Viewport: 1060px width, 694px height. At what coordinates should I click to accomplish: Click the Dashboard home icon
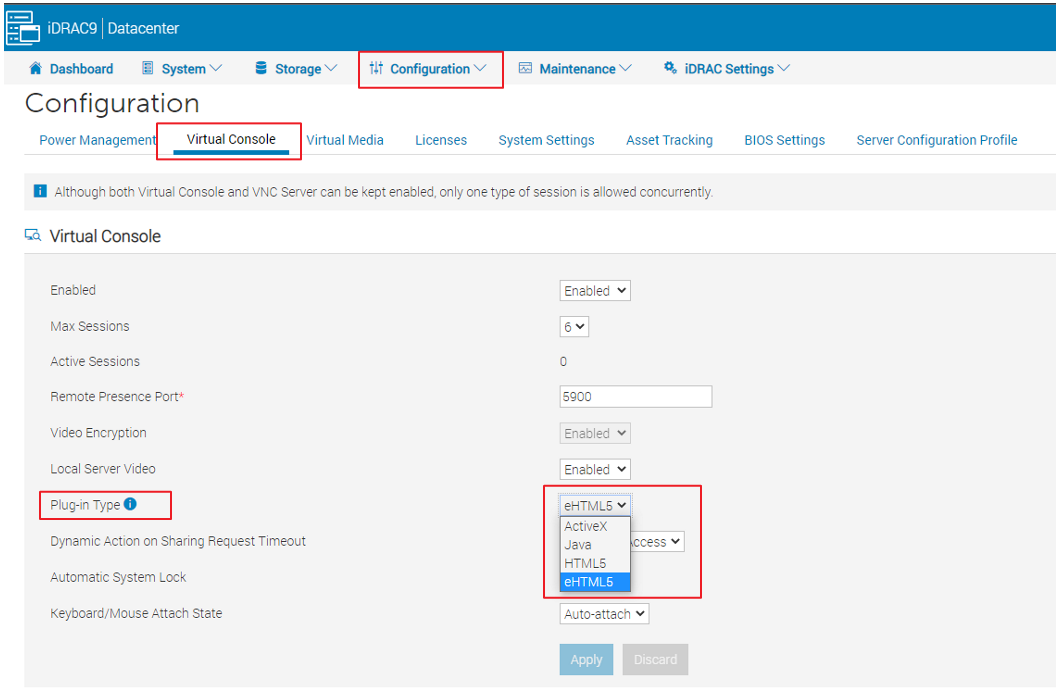36,68
